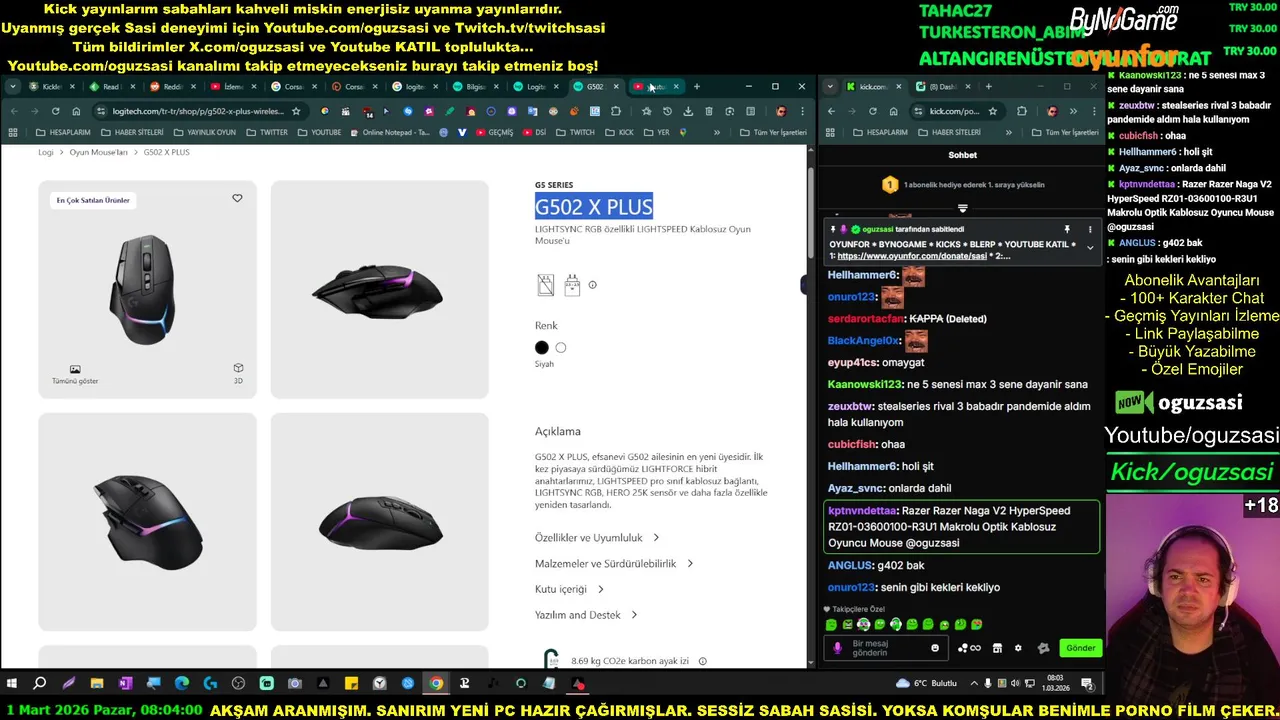Add G502 X PLUS to wishlist heart

click(x=237, y=198)
